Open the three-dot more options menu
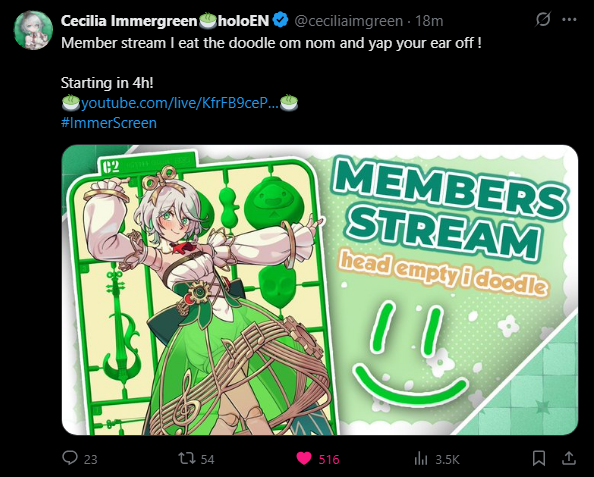Image resolution: width=594 pixels, height=477 pixels. point(569,20)
